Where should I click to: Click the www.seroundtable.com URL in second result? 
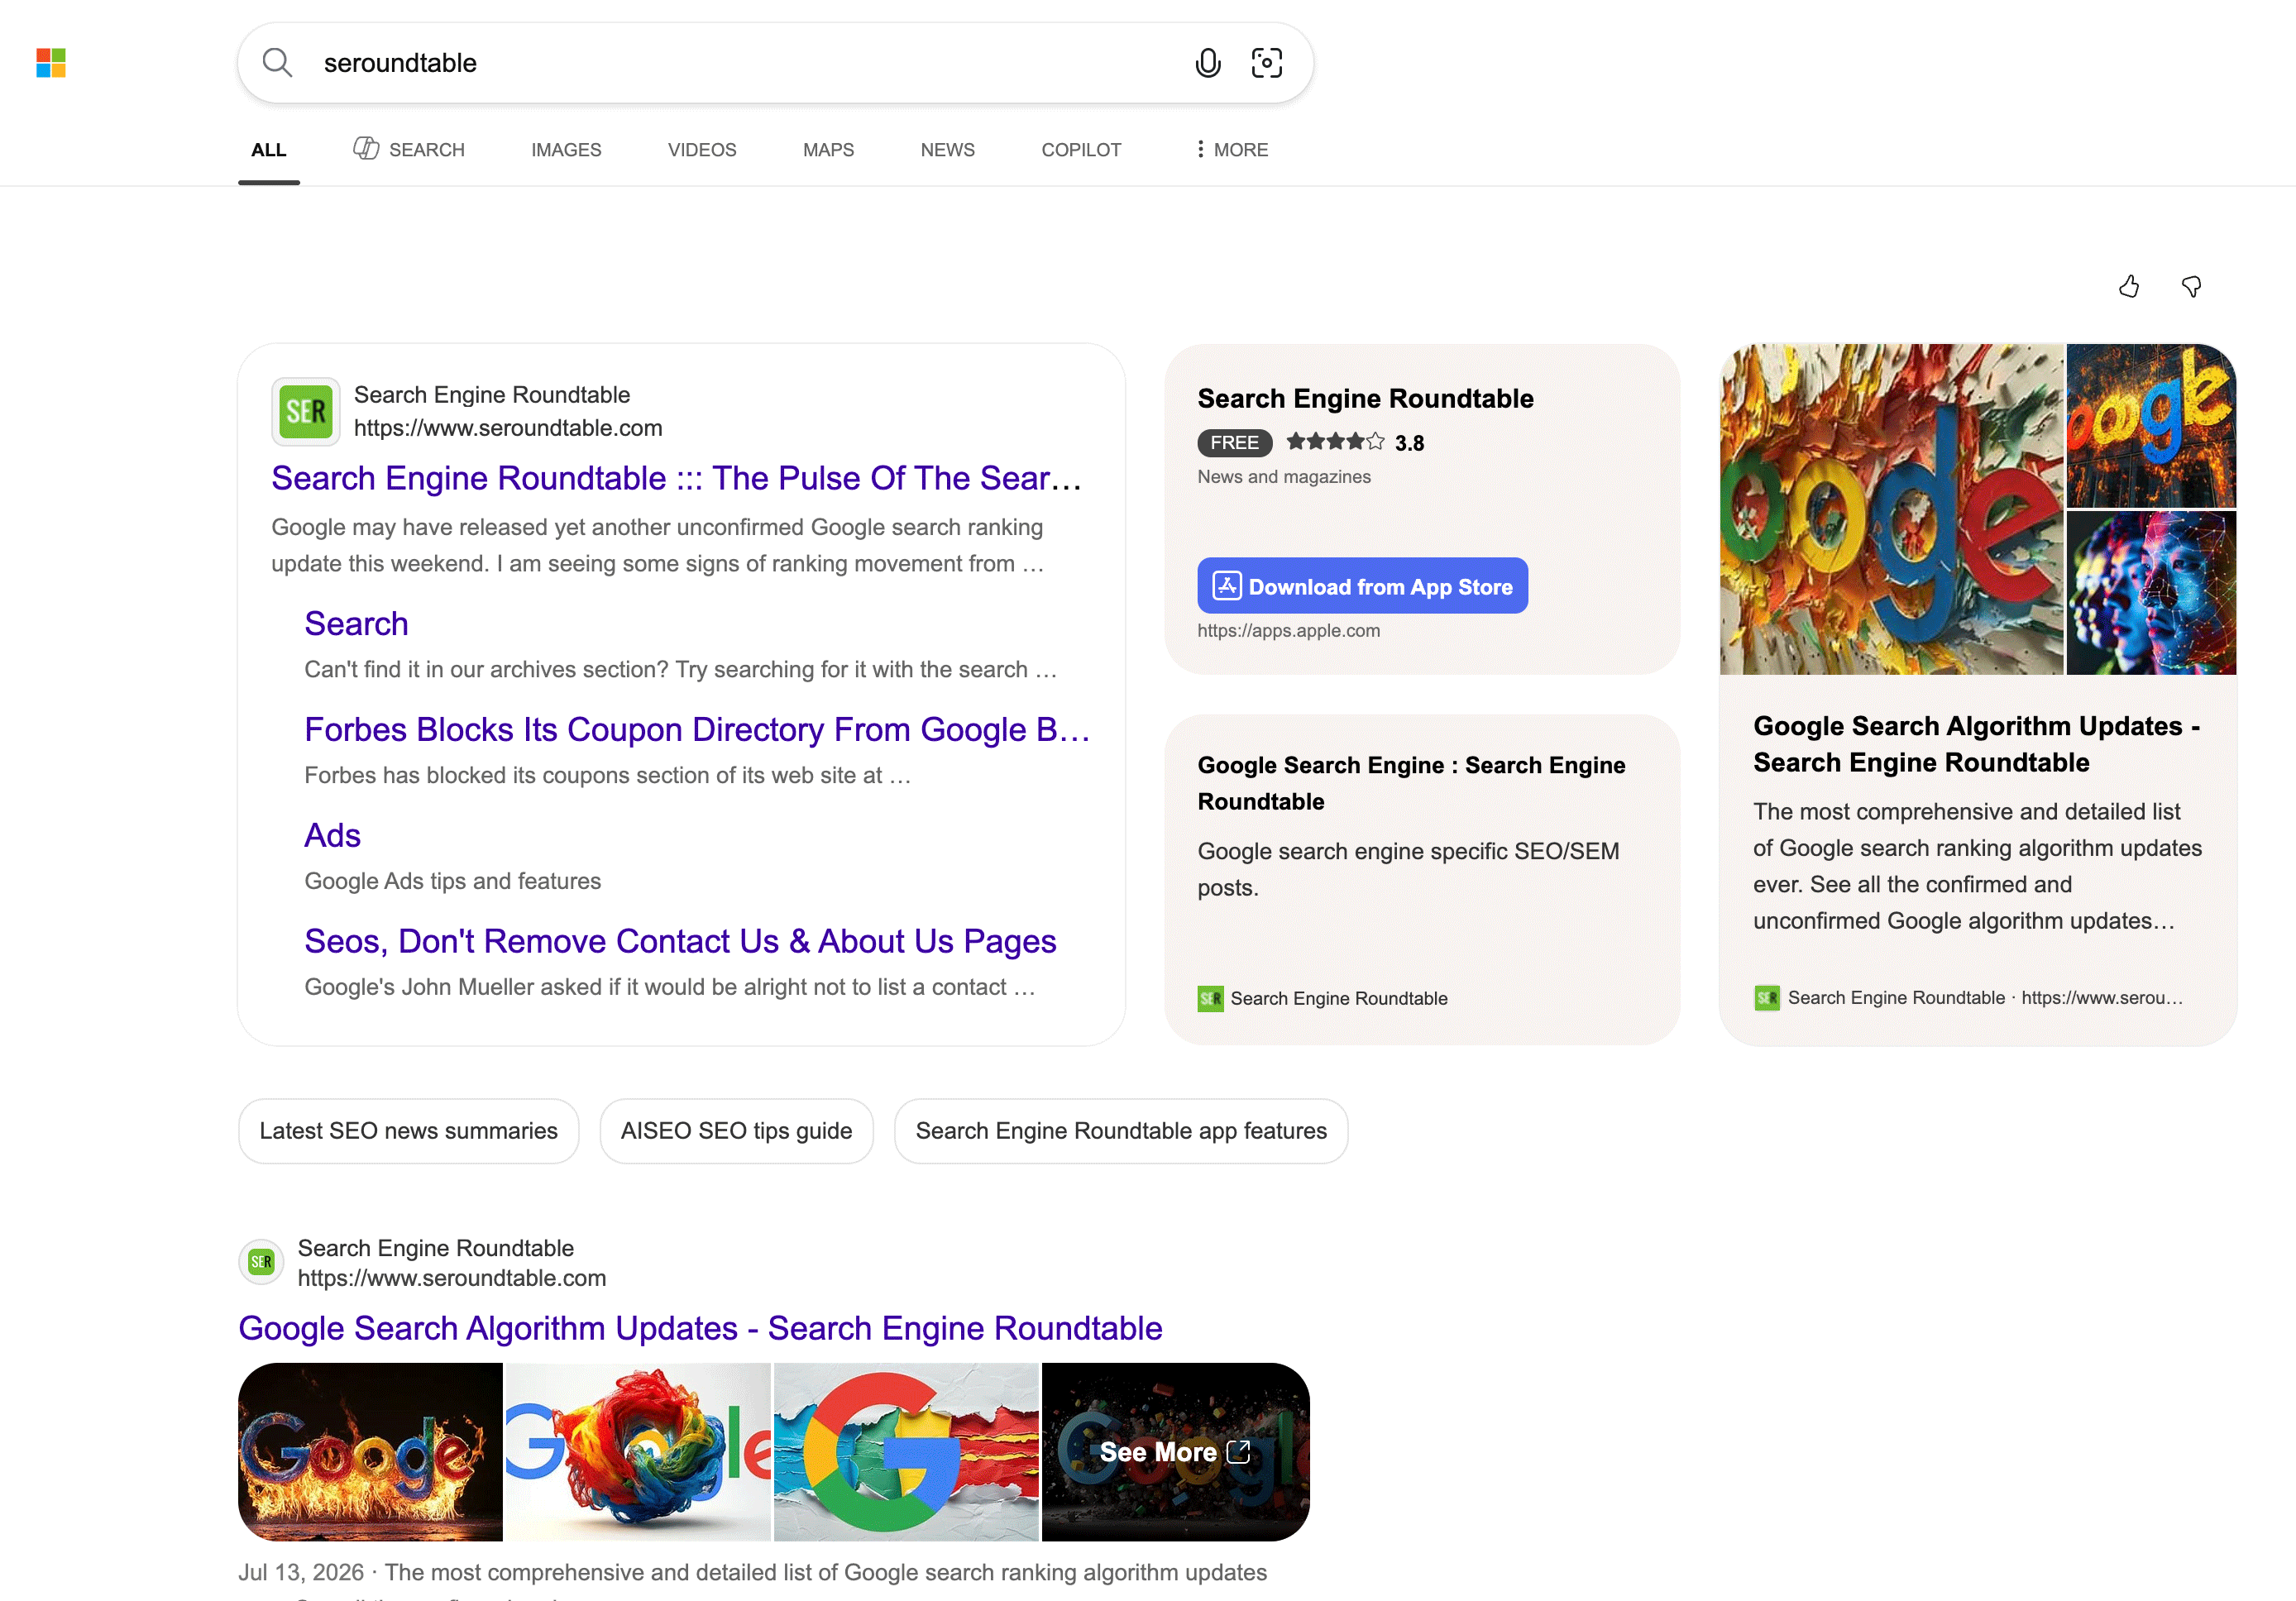tap(452, 1278)
